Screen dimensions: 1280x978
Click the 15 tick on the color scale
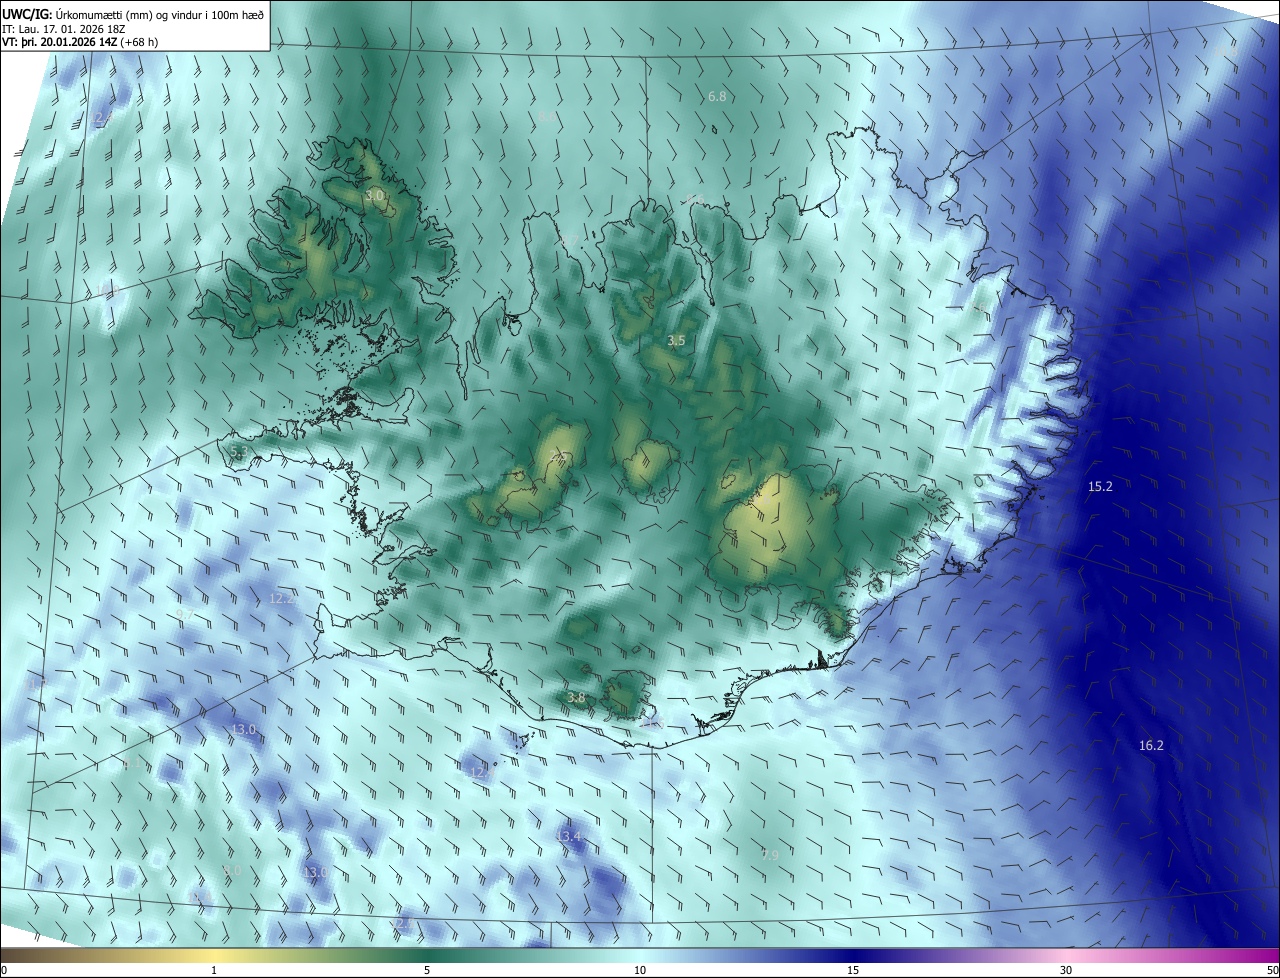[x=853, y=970]
